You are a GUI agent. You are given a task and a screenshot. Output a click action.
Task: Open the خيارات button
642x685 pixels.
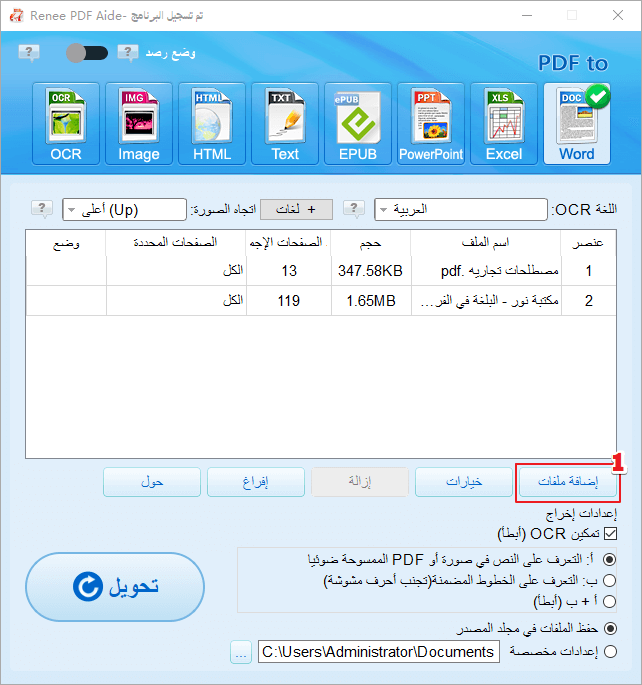pos(464,482)
